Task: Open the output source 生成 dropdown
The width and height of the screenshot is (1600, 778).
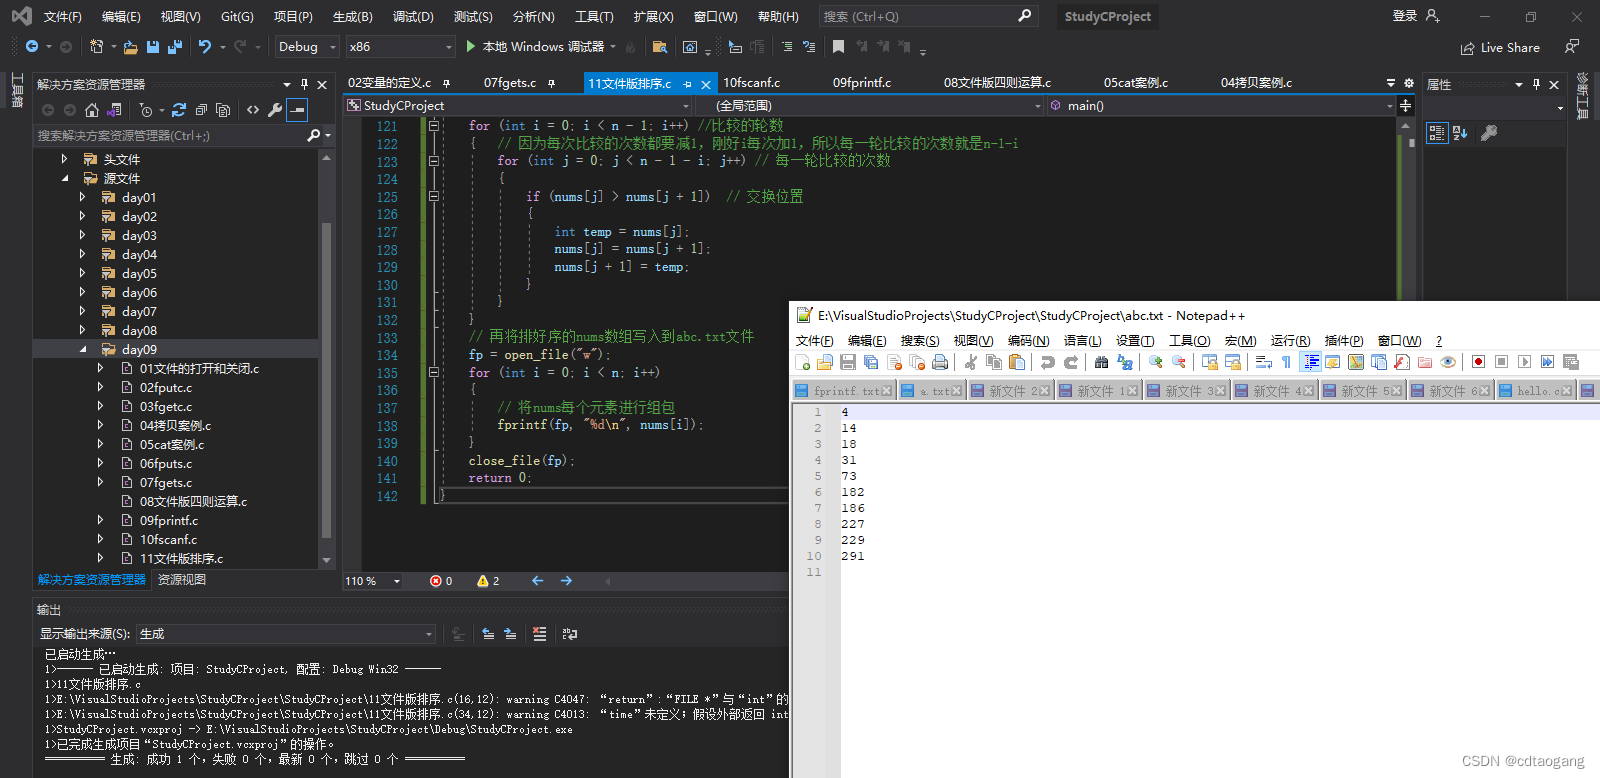Action: 286,634
